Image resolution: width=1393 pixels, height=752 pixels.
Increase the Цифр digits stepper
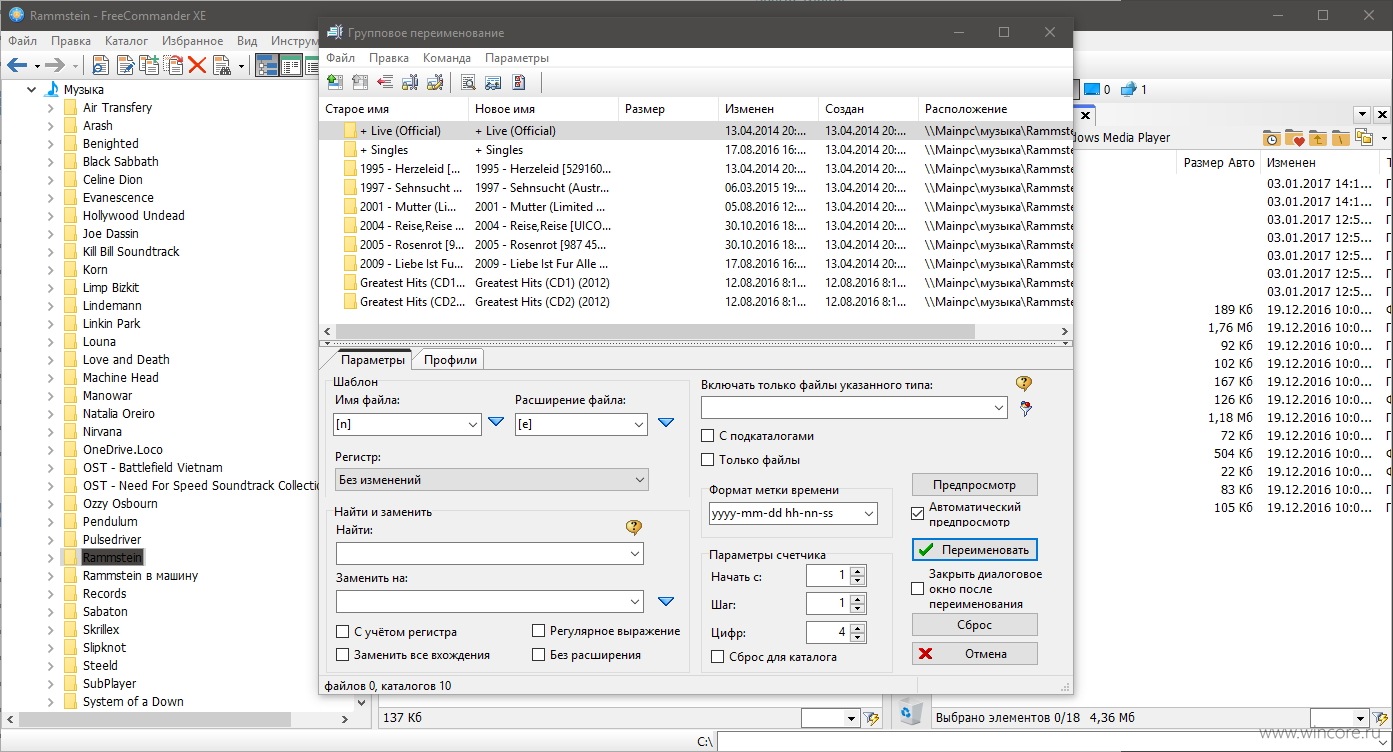(x=858, y=628)
